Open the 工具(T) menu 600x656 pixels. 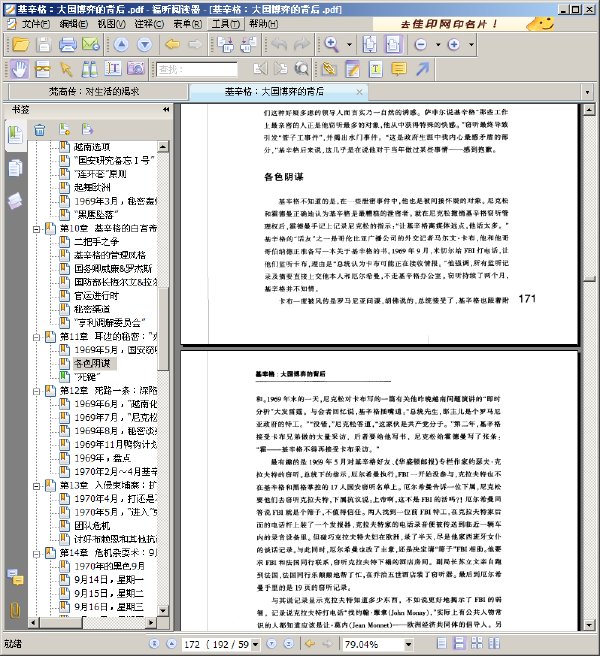pos(225,24)
